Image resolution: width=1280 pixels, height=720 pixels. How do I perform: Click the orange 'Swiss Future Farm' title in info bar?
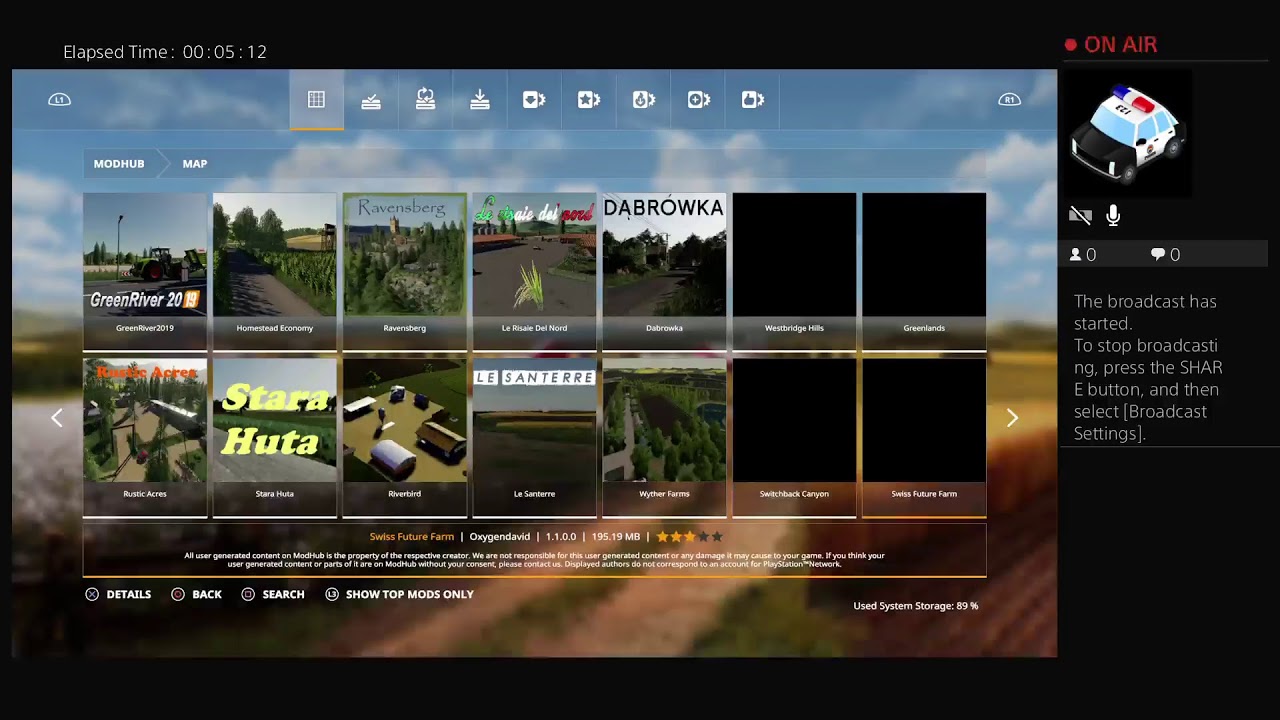click(412, 537)
